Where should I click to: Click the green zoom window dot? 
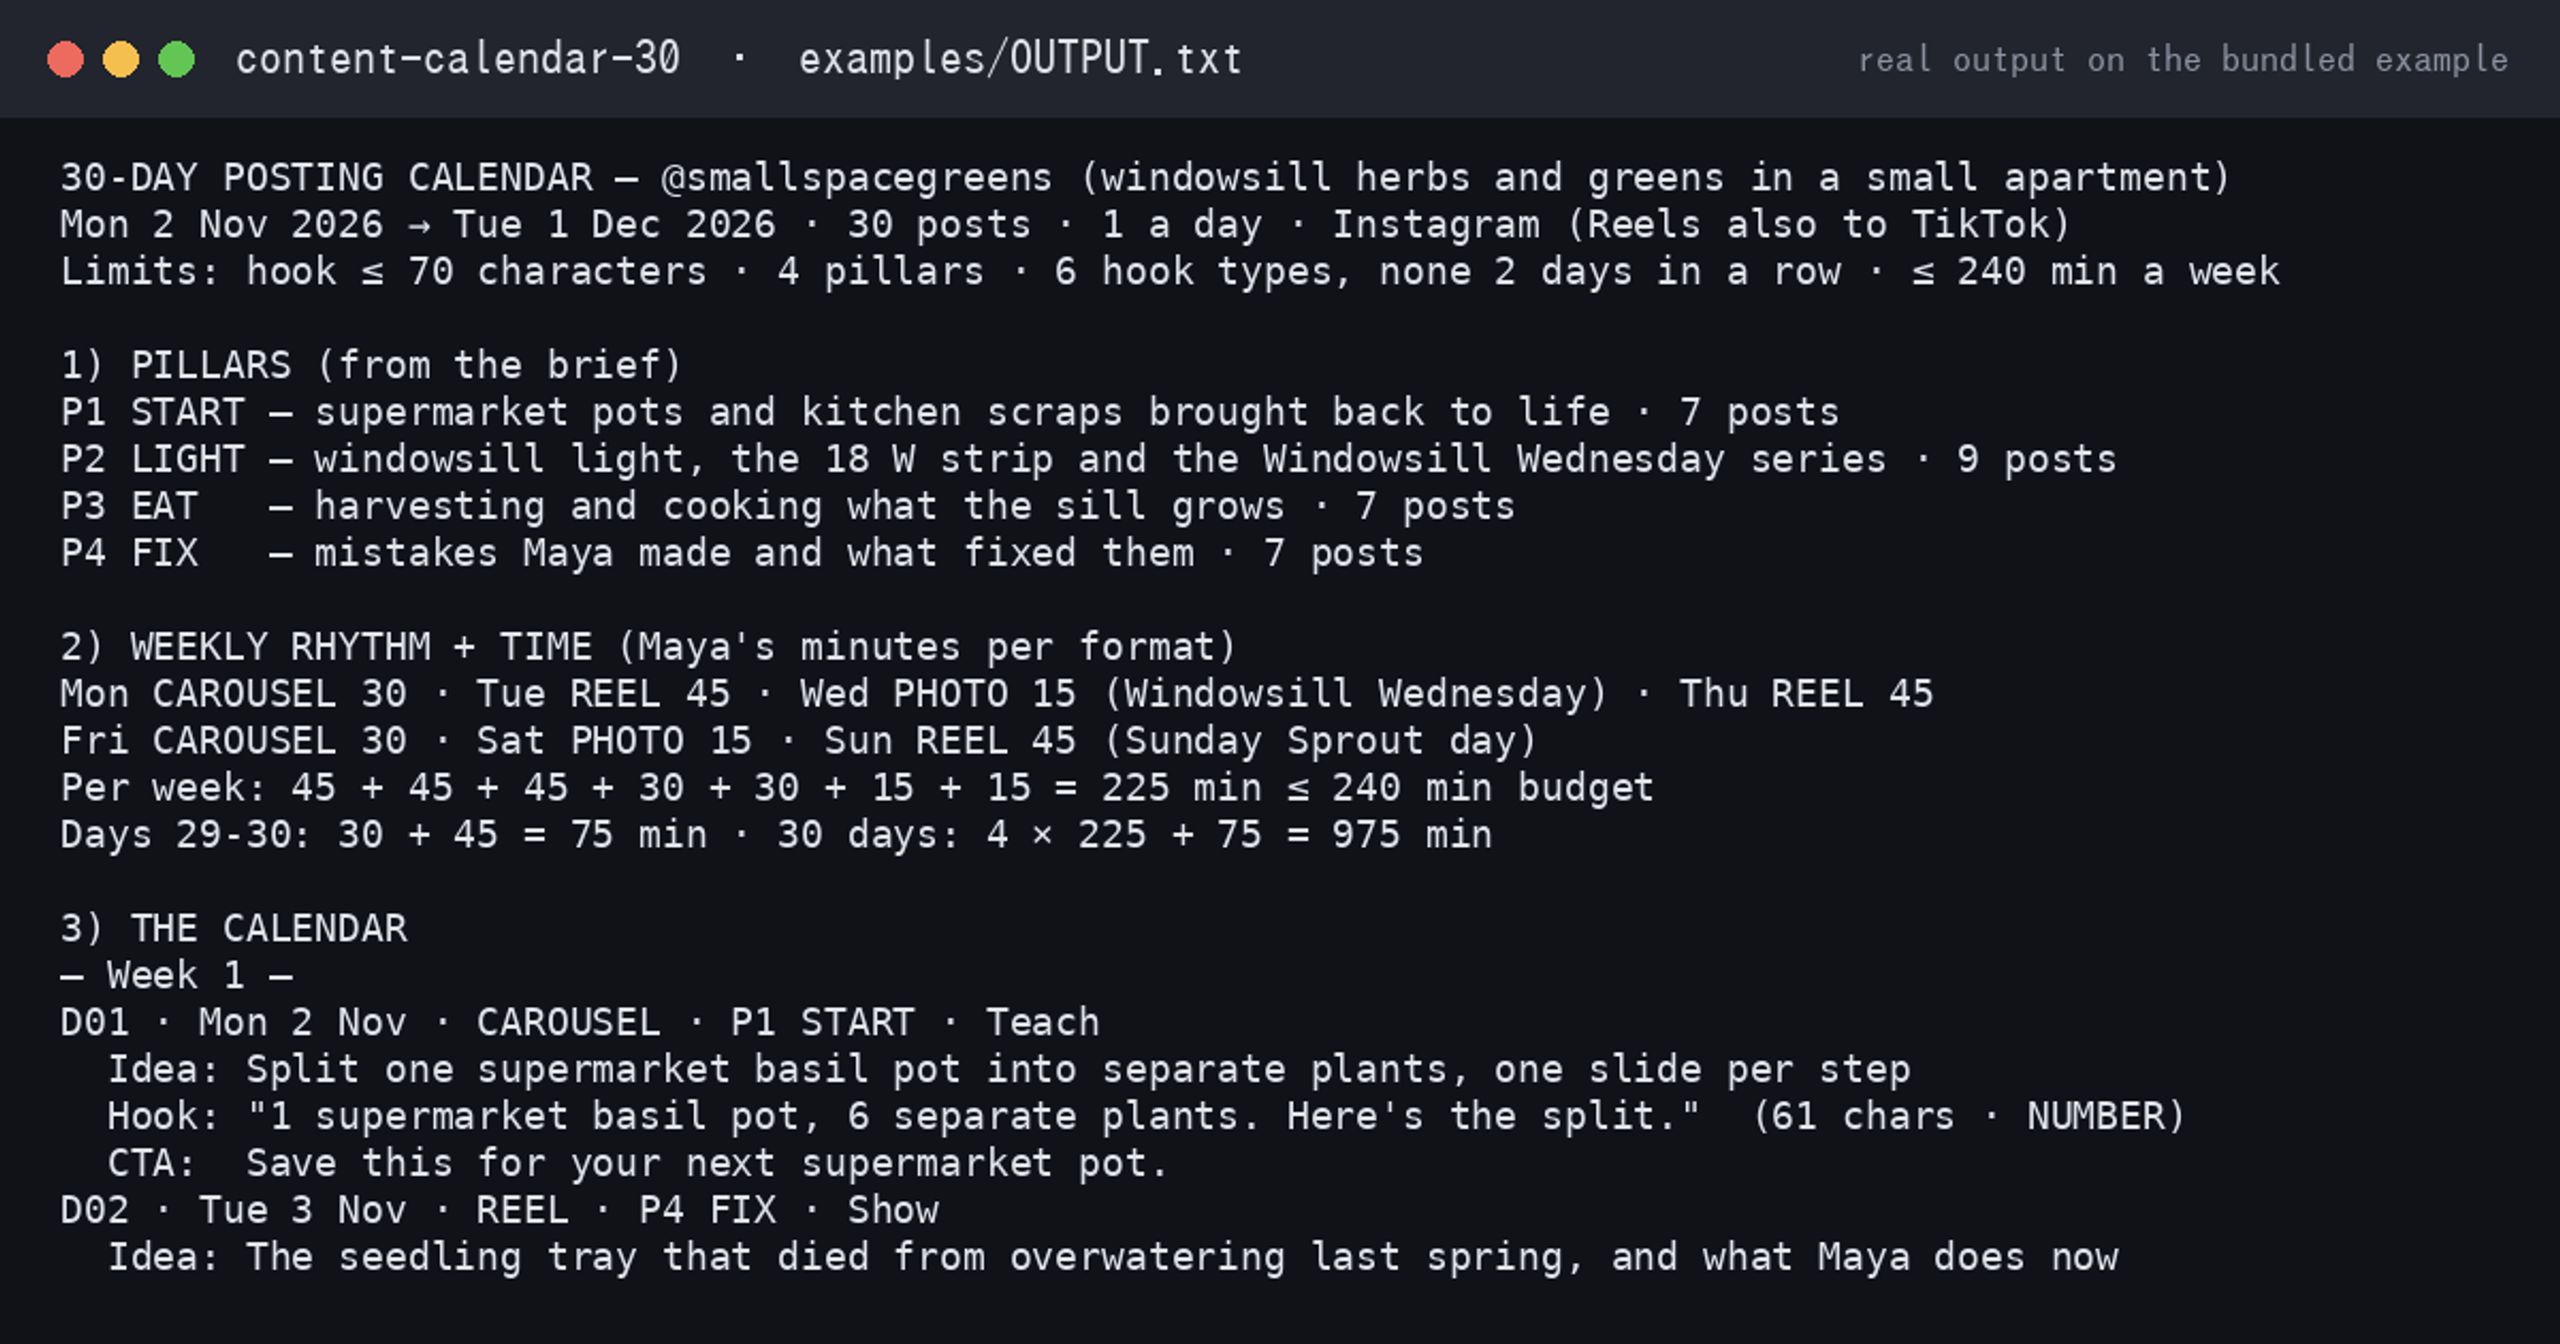(x=177, y=60)
